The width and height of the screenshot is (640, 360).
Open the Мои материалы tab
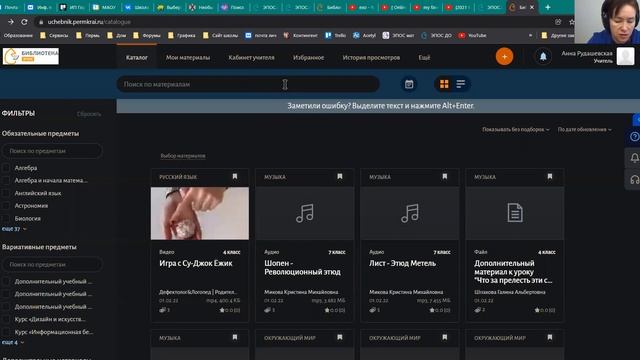point(188,58)
